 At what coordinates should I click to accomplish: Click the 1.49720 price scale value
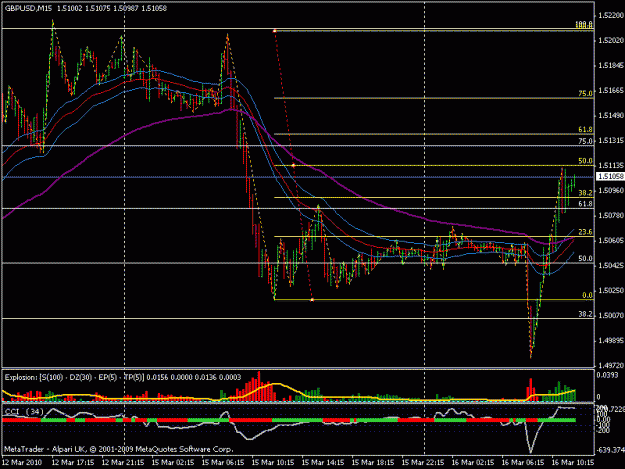610,365
